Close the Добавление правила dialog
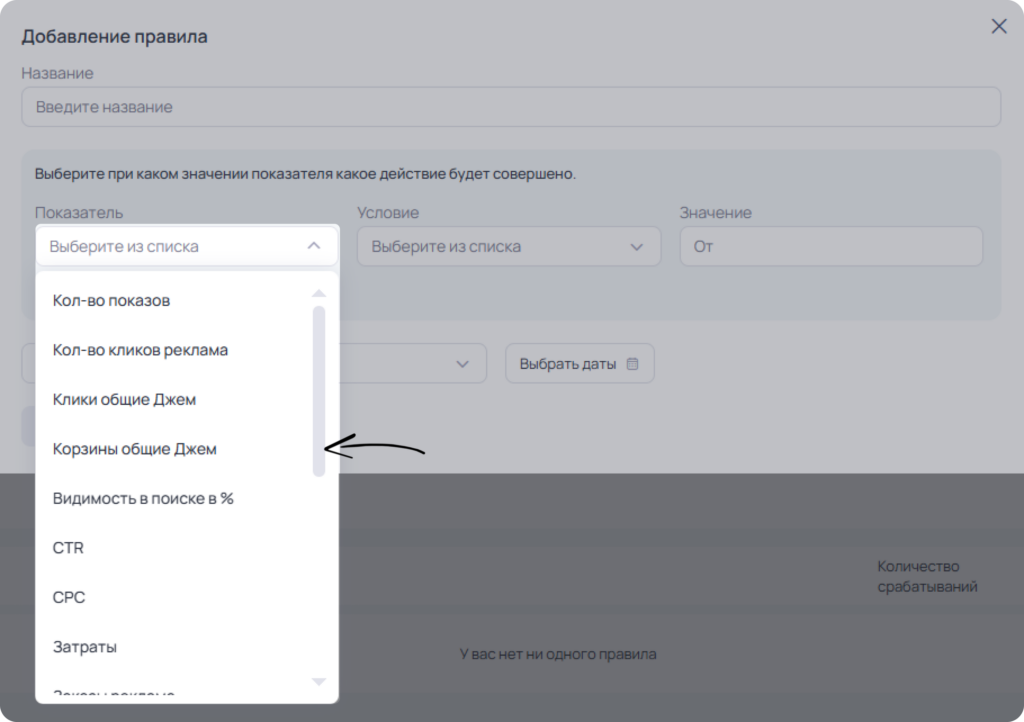 click(999, 26)
